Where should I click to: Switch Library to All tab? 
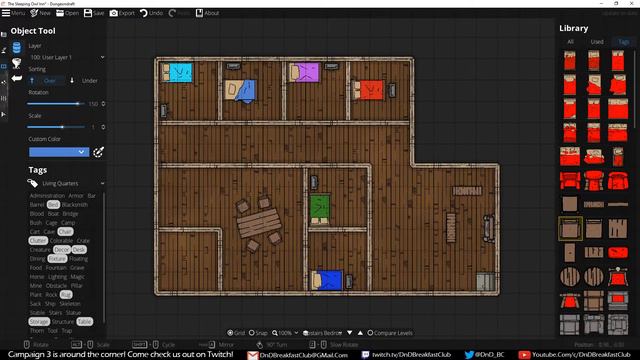570,42
